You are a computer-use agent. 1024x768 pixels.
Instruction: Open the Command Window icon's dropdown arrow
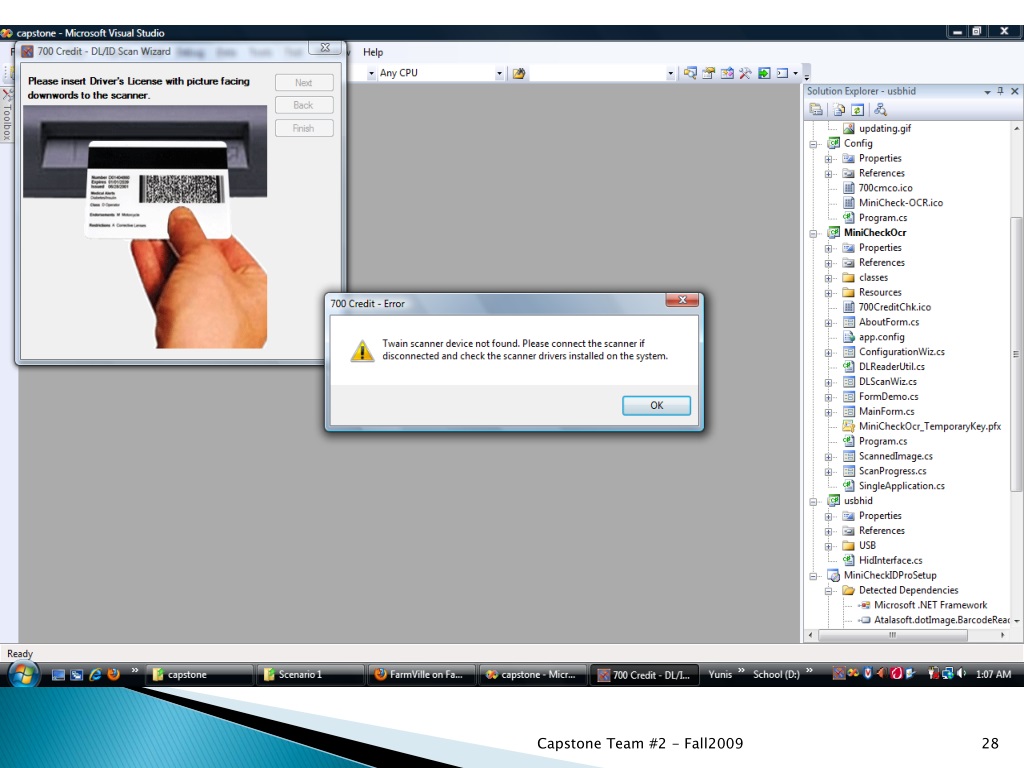tap(795, 74)
